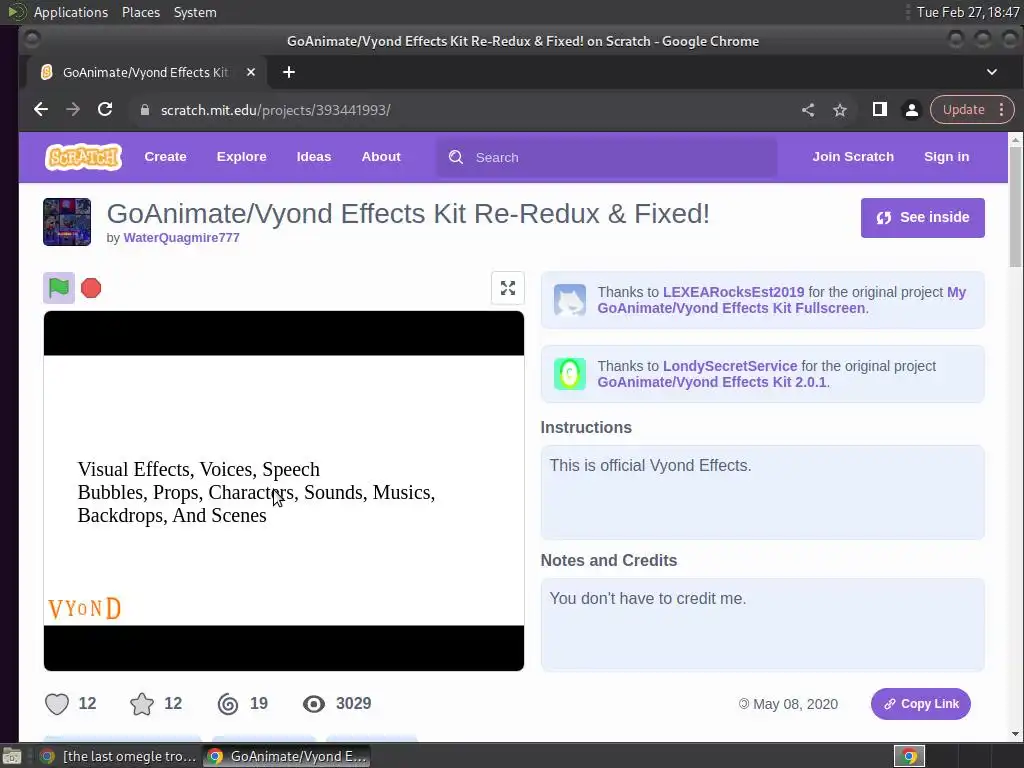Close the GoAnimate/Vyond browser tab
Image resolution: width=1024 pixels, height=768 pixels.
251,72
